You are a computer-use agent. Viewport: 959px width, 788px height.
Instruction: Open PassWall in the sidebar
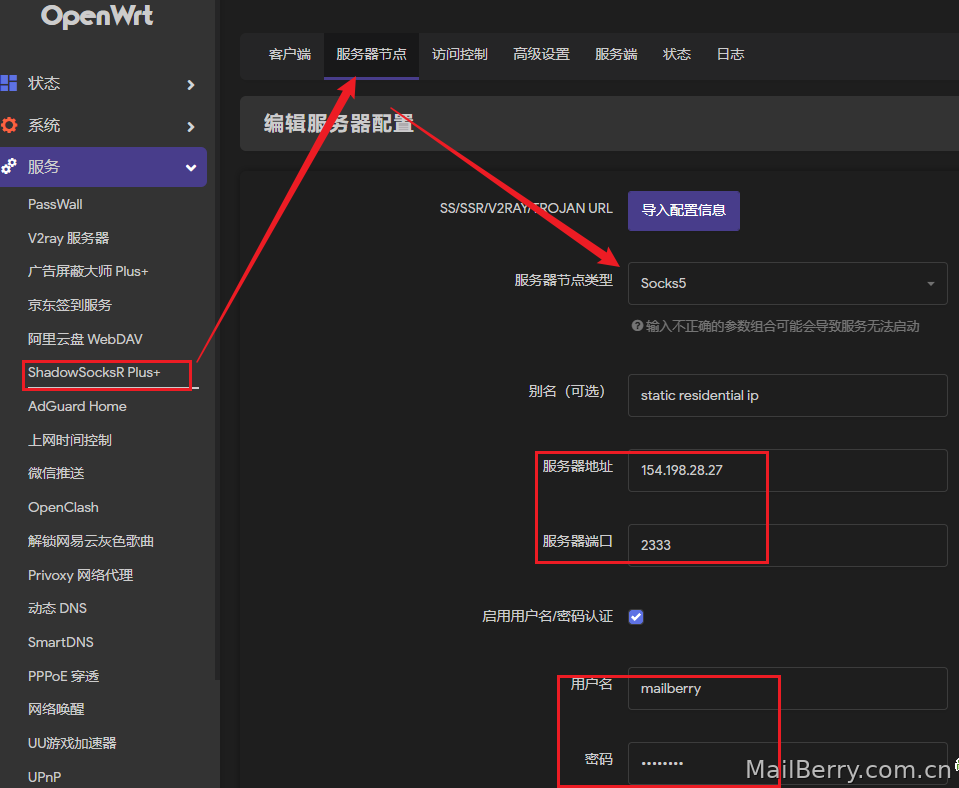click(x=55, y=204)
